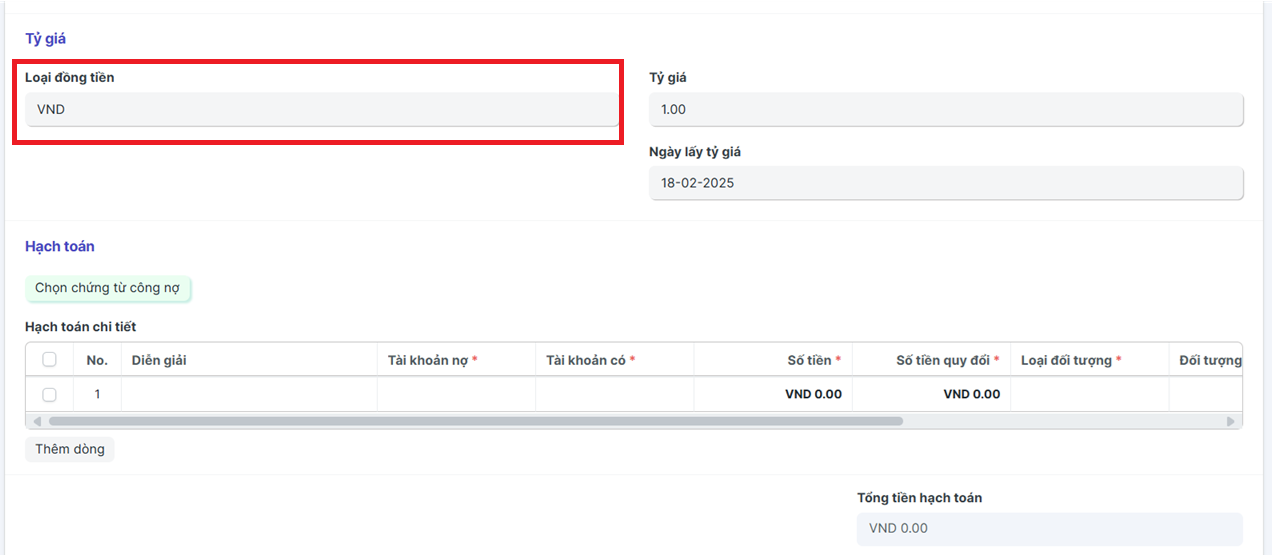
Task: Open Loại đối tượng cell in row 1
Action: coord(1088,394)
